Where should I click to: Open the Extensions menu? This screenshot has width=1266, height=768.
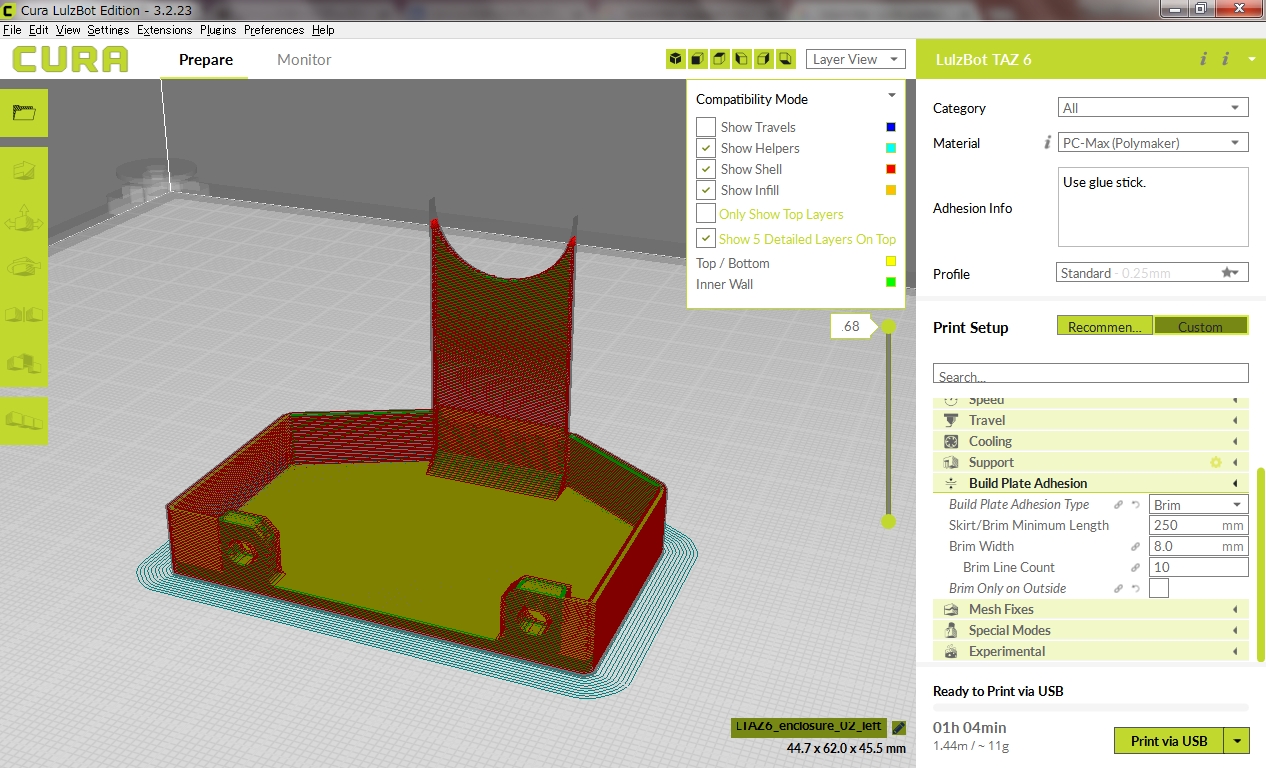pyautogui.click(x=164, y=30)
